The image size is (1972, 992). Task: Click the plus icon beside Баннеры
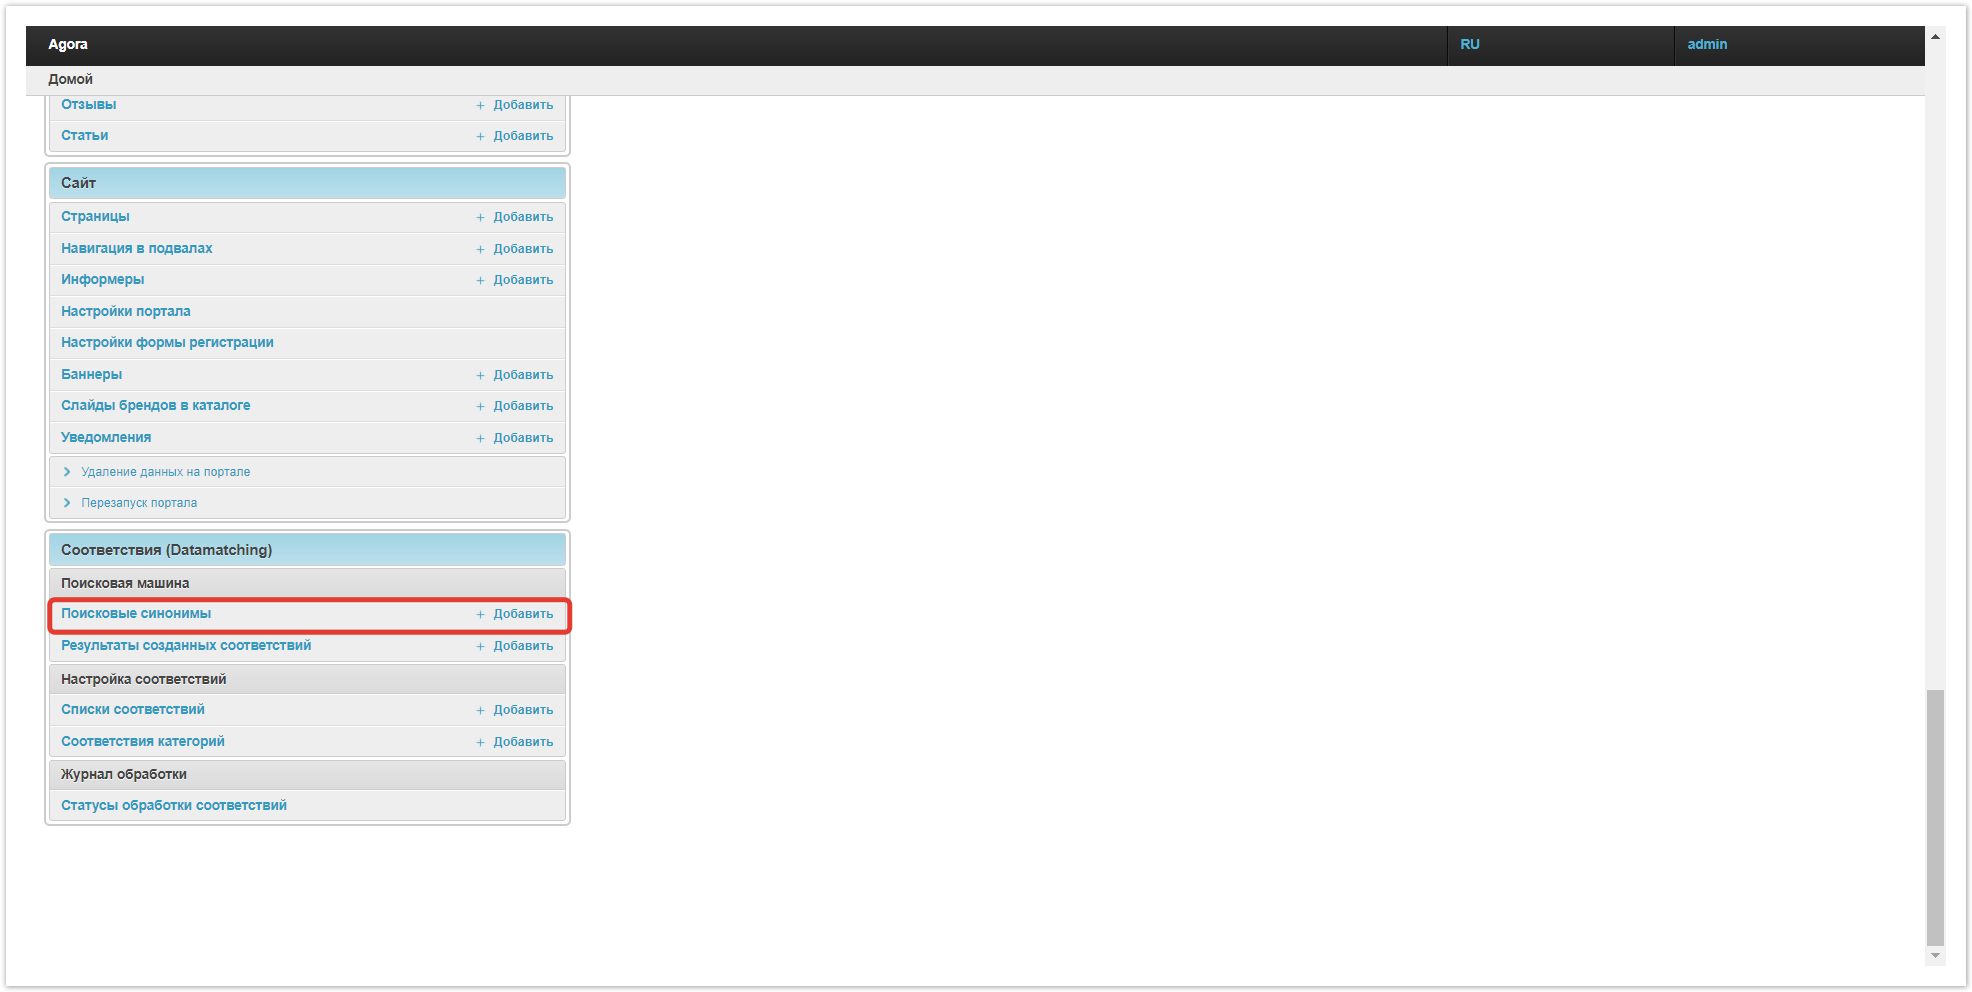[480, 376]
